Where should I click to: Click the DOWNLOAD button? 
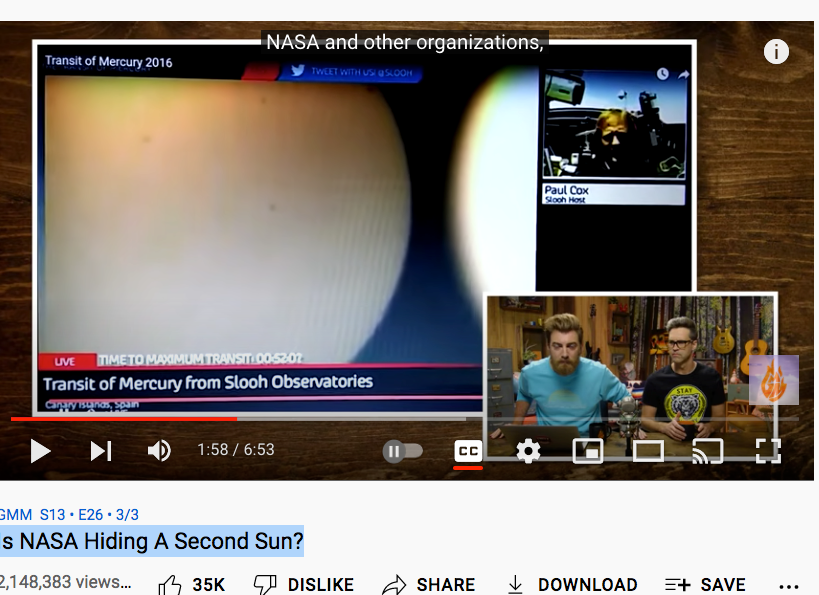(x=572, y=585)
